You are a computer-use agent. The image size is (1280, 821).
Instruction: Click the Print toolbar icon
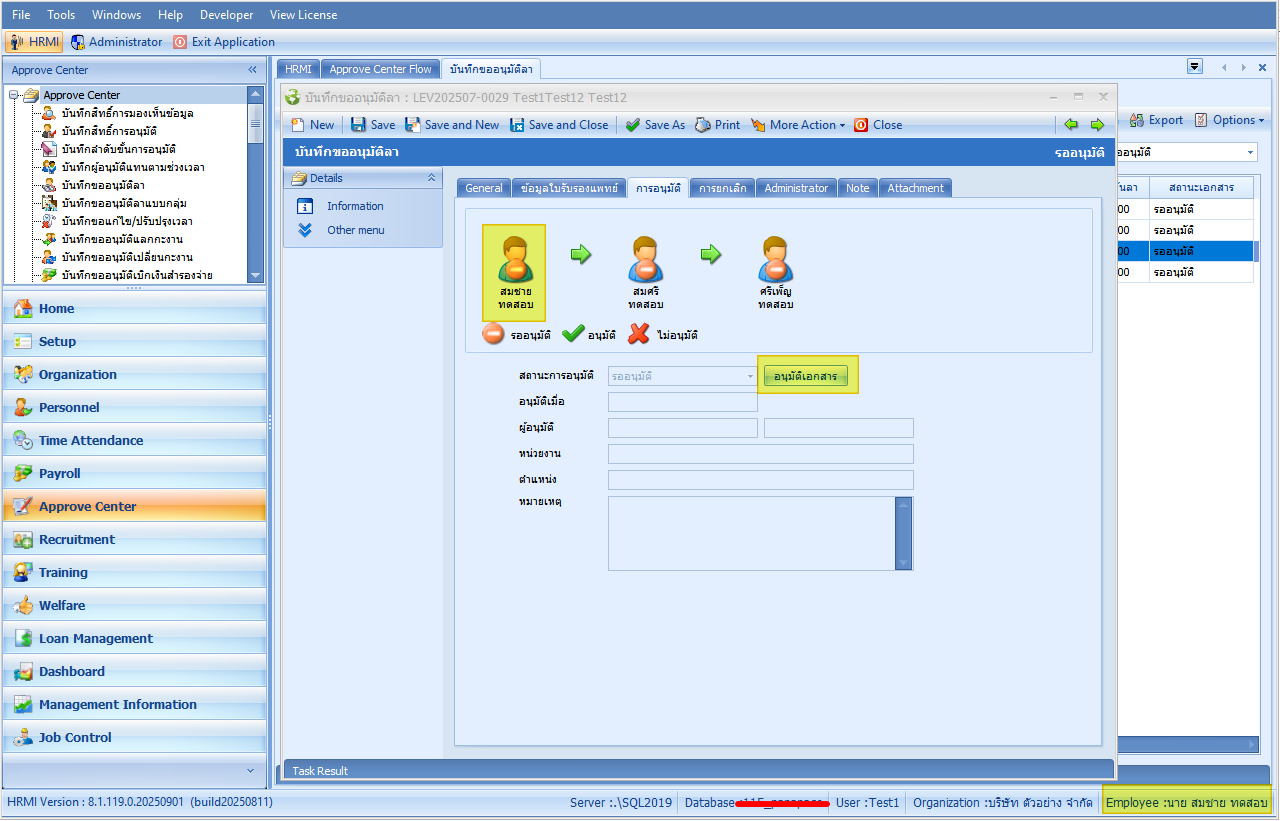[x=703, y=125]
